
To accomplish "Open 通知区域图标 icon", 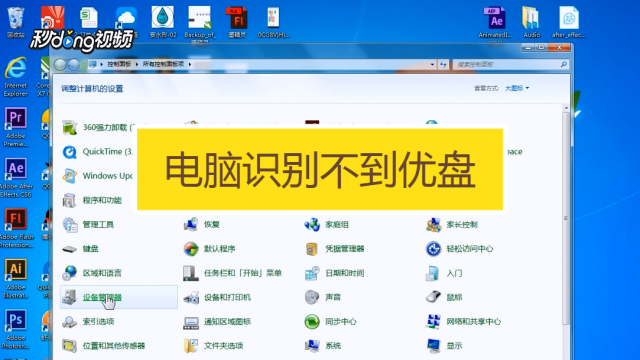I will [x=191, y=322].
